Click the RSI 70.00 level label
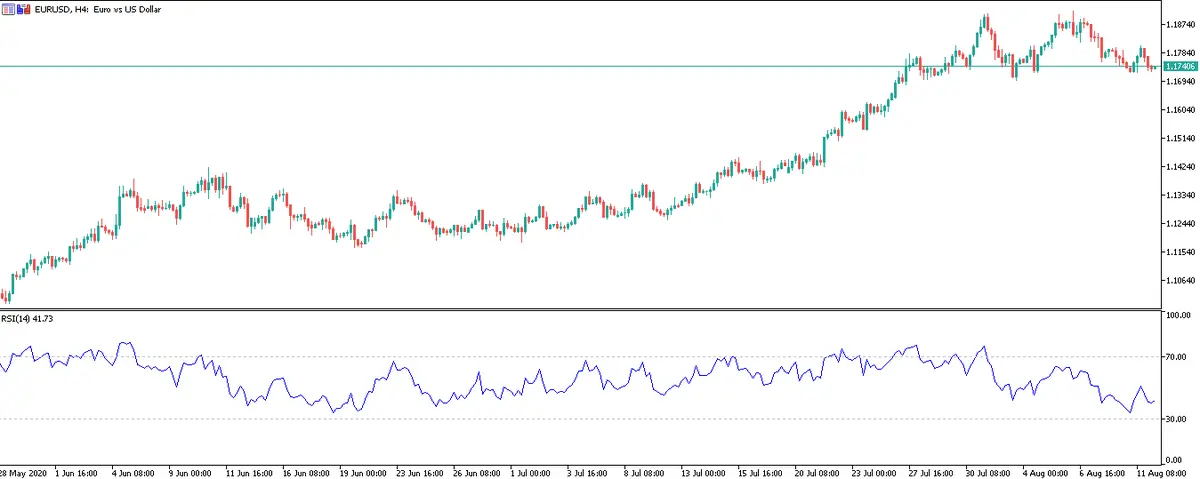 [x=1176, y=356]
